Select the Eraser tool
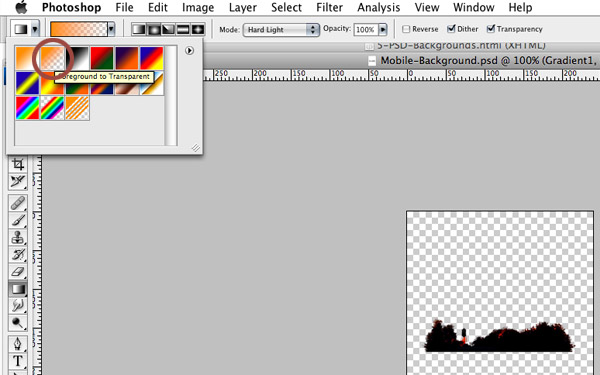 [x=18, y=272]
